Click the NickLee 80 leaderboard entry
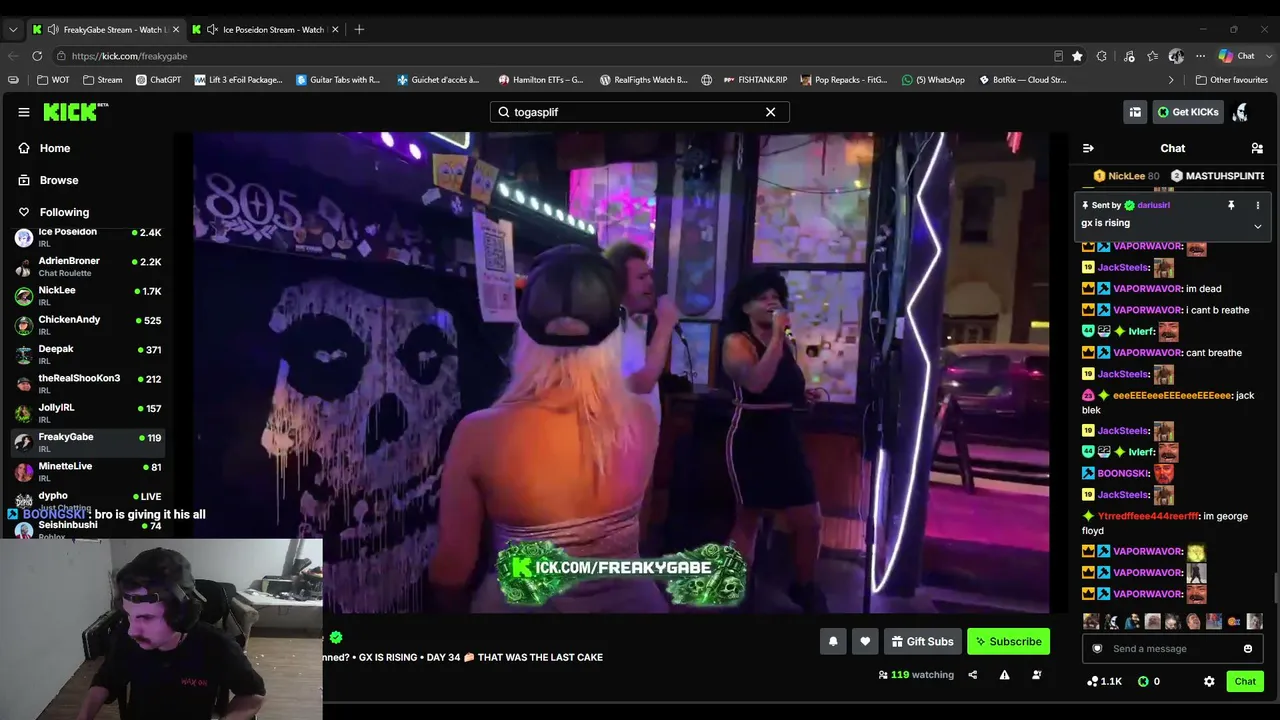This screenshot has width=1280, height=720. pyautogui.click(x=1126, y=176)
